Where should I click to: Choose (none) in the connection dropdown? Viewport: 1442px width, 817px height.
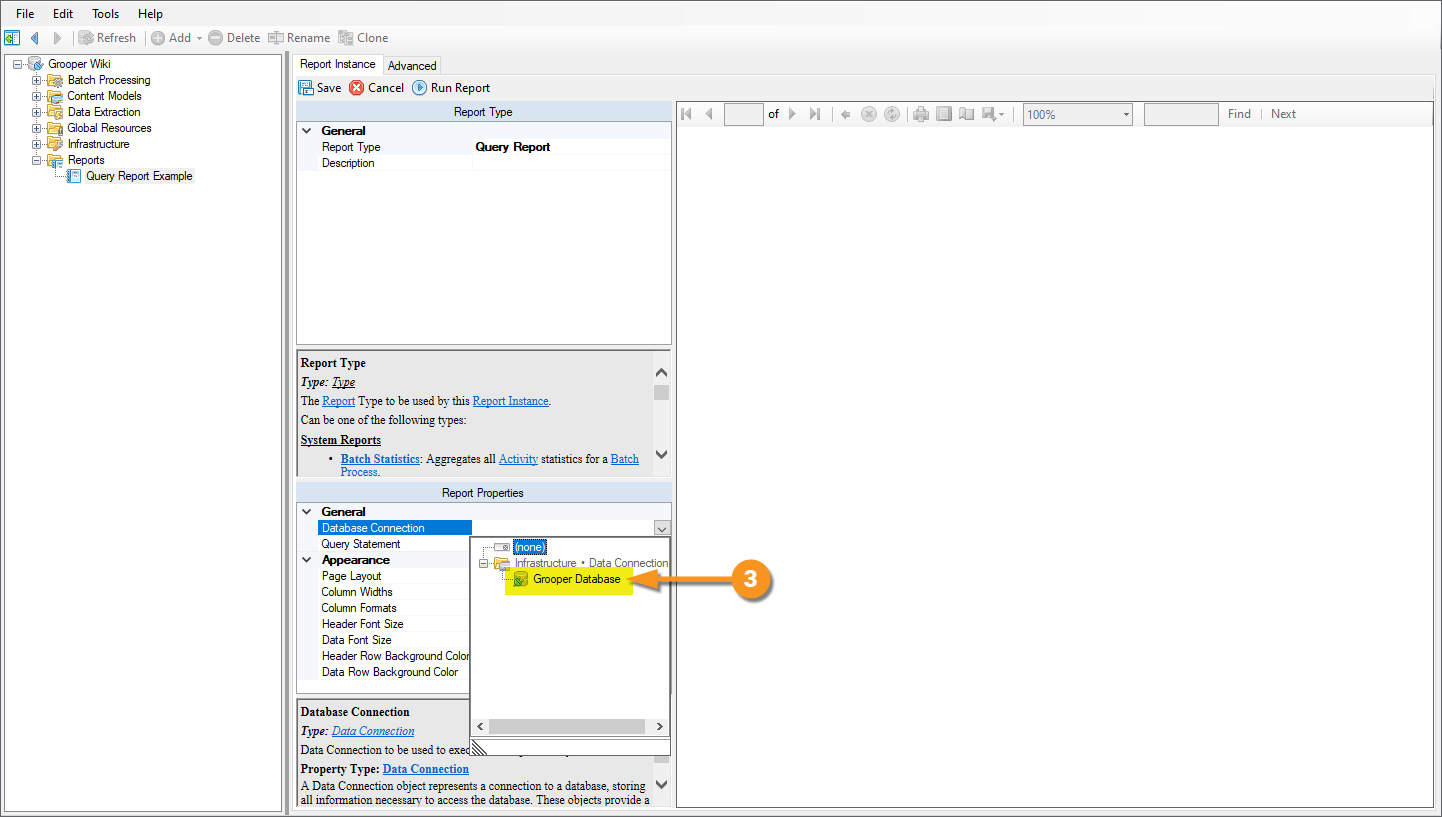[x=529, y=547]
